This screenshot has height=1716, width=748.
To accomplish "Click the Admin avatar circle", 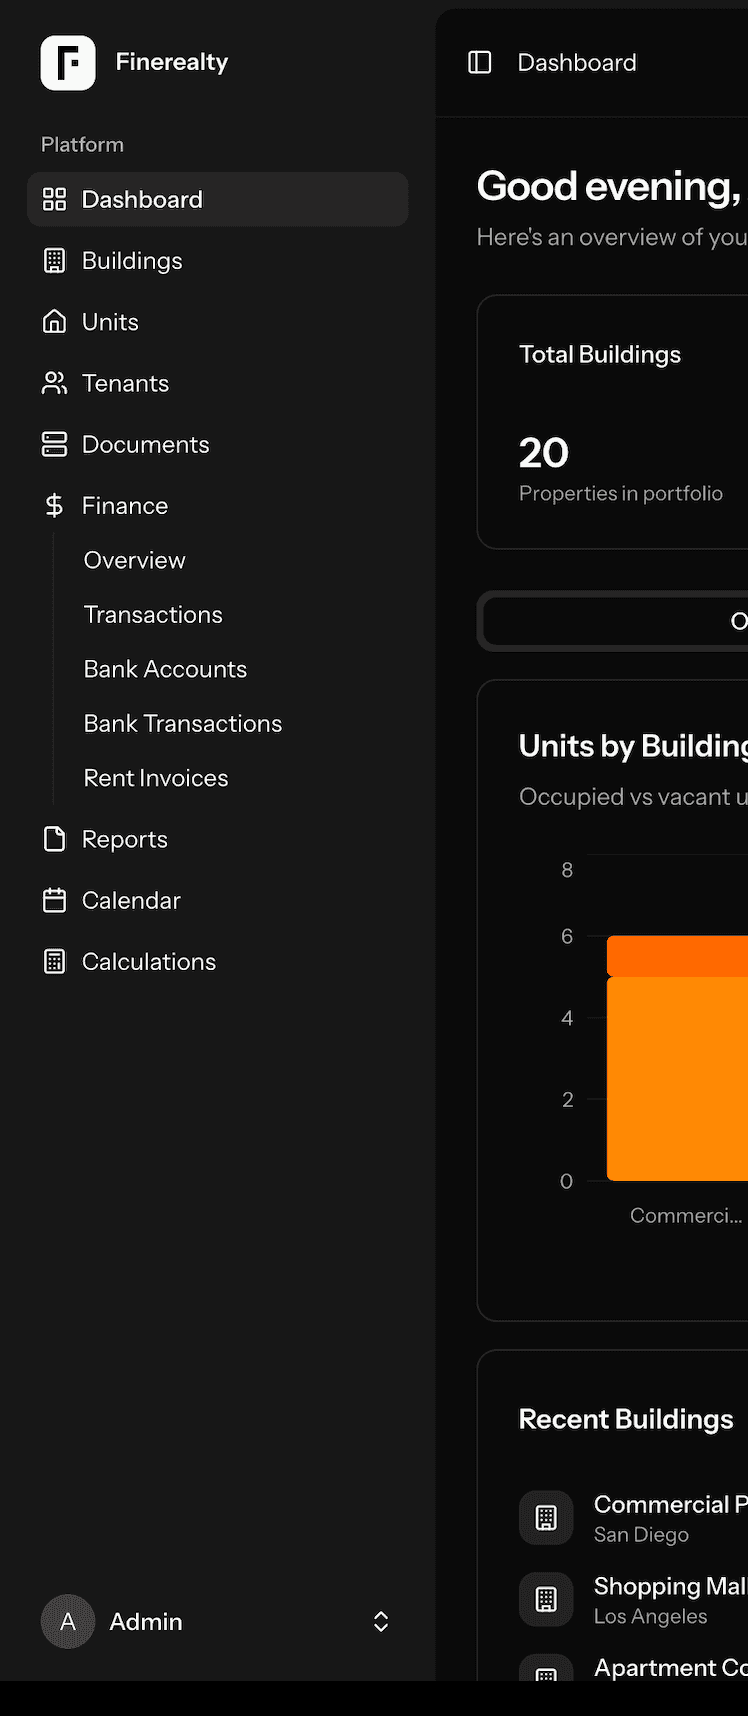I will click(x=67, y=1622).
